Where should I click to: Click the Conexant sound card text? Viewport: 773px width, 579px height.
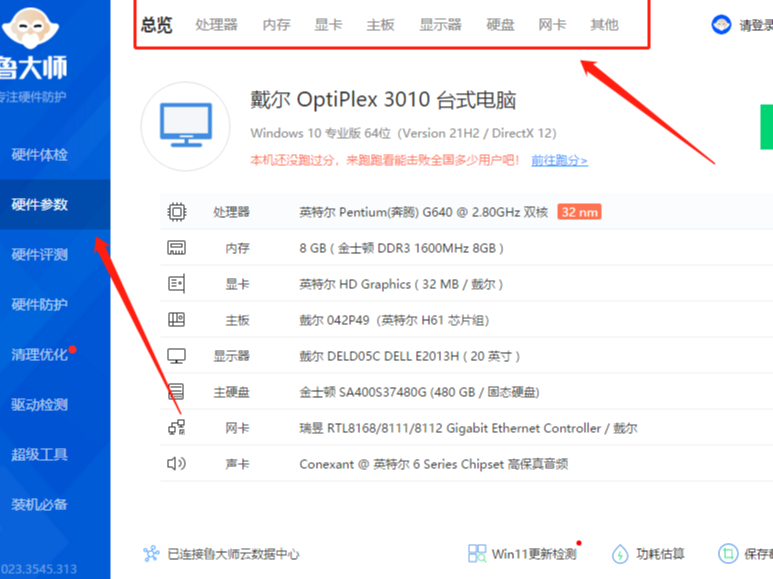coord(434,464)
